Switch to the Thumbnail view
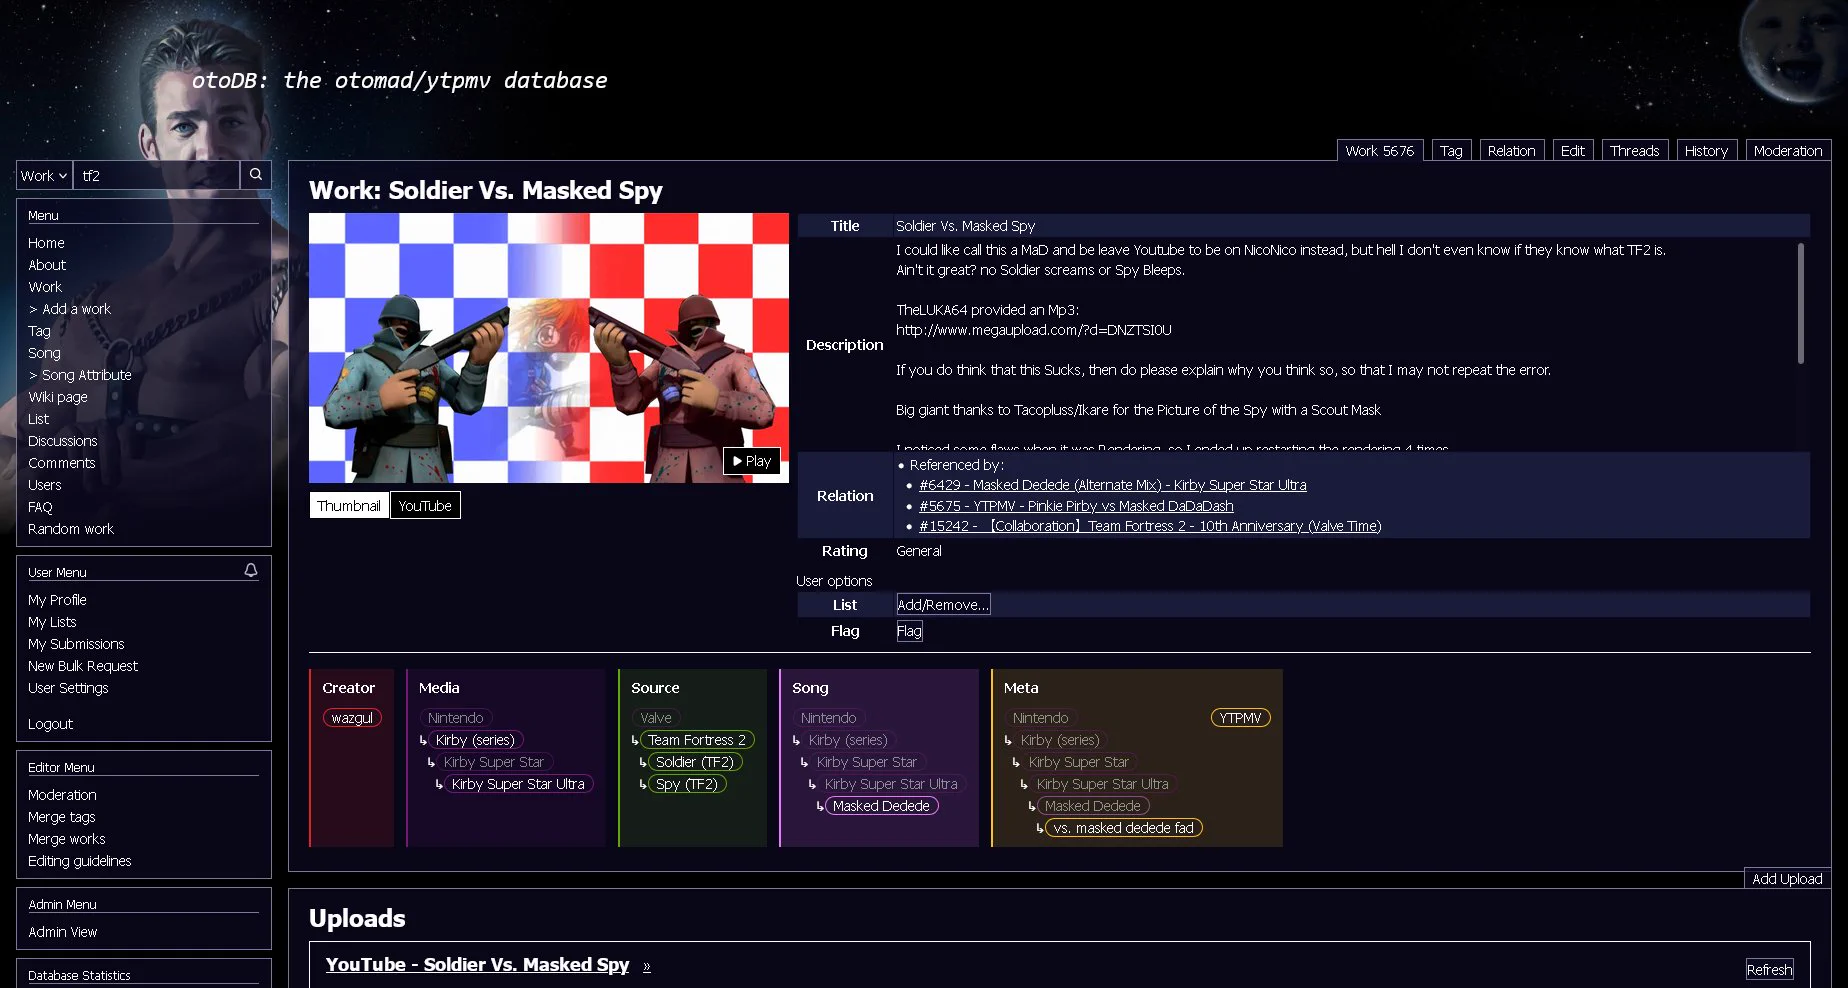 point(349,506)
